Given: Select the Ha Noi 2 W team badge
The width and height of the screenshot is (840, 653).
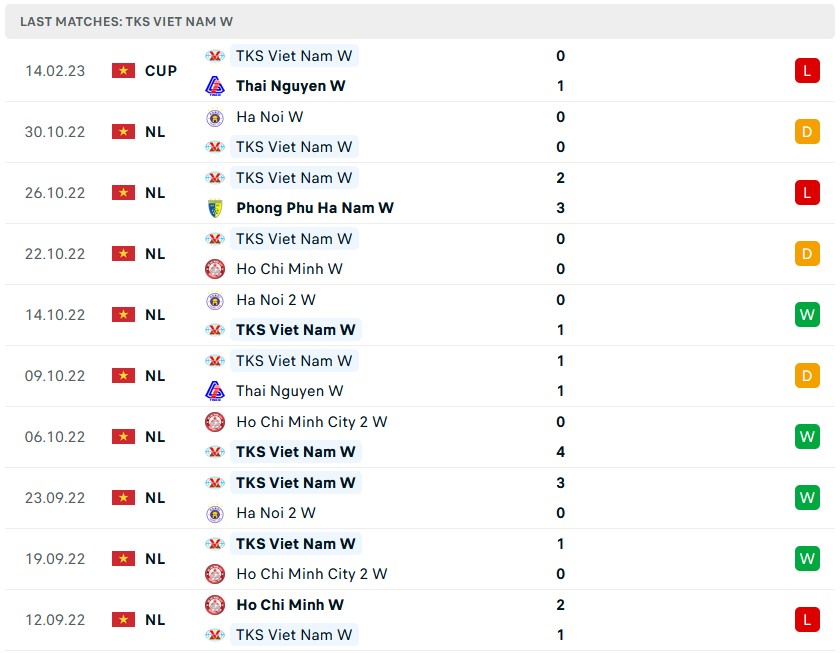Looking at the screenshot, I should tap(215, 300).
